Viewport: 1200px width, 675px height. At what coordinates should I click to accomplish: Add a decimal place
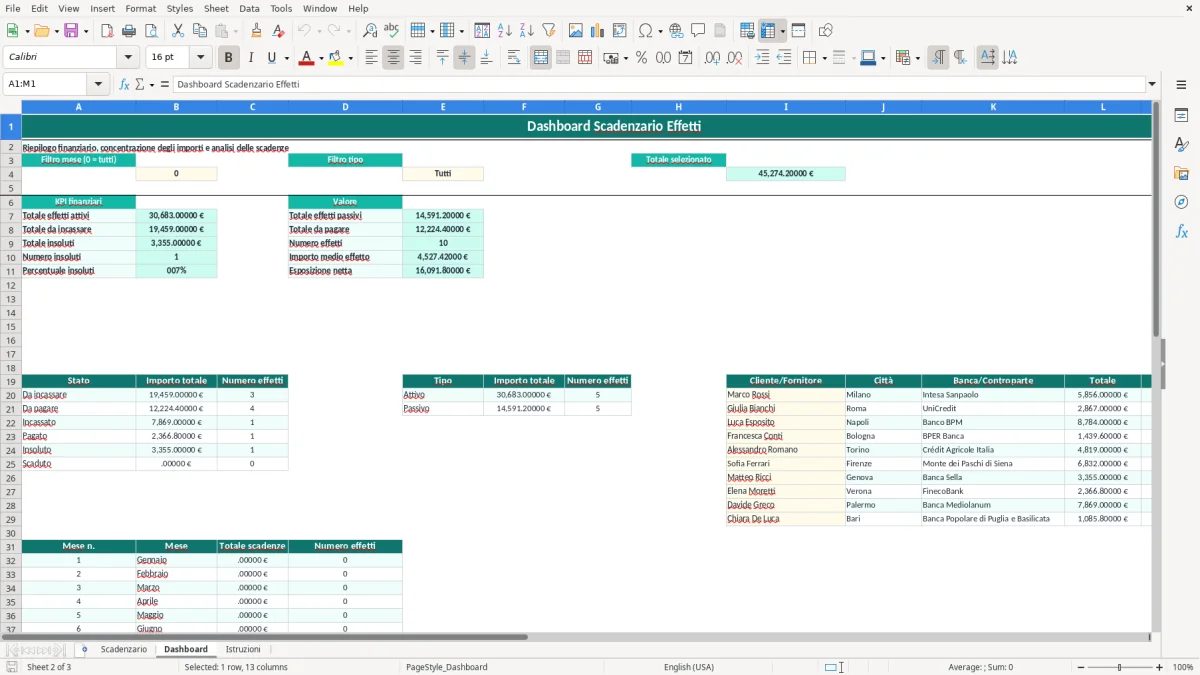(713, 58)
